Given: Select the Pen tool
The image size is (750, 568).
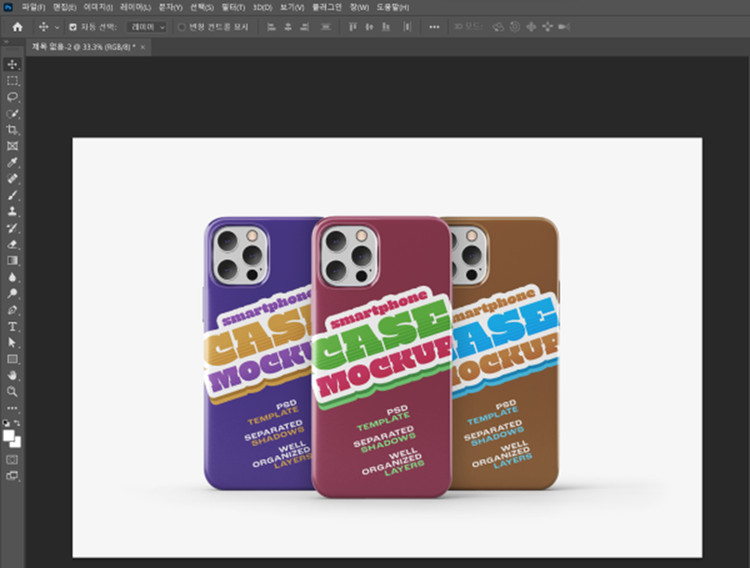Looking at the screenshot, I should click(x=12, y=310).
